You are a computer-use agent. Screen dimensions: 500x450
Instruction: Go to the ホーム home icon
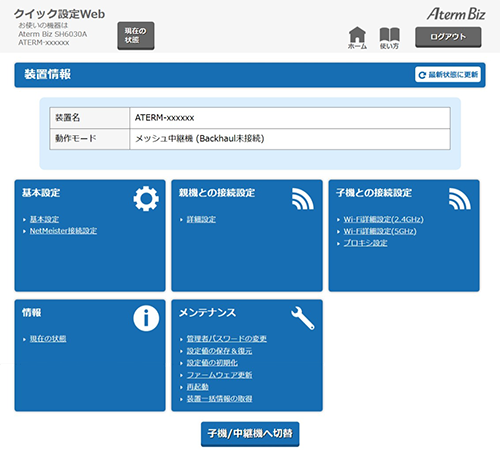pos(357,38)
